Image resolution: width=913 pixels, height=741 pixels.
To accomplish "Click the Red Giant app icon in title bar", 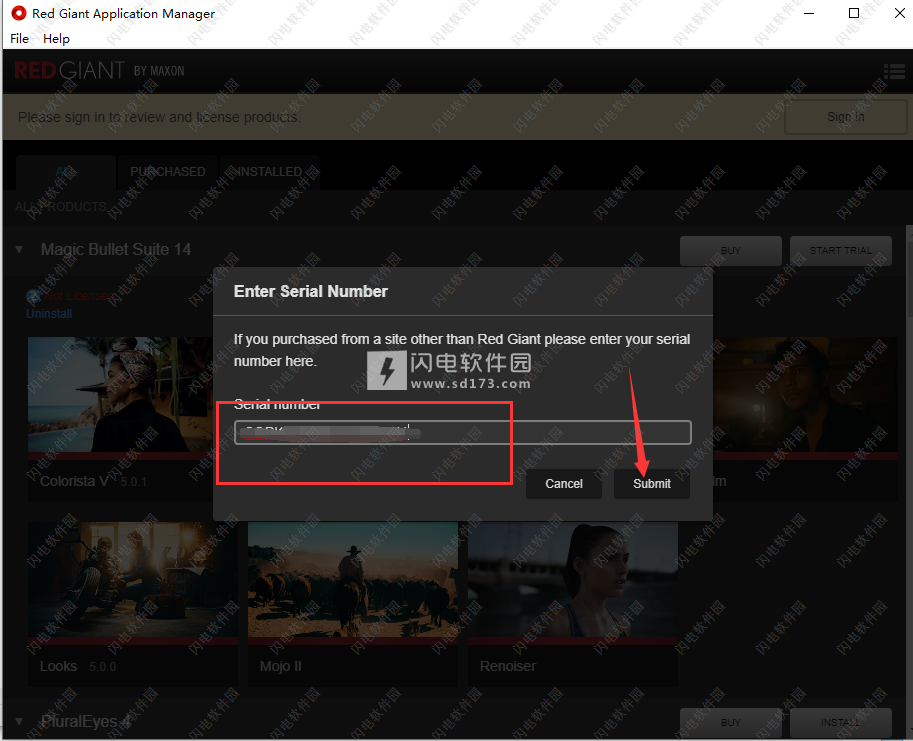I will tap(19, 13).
